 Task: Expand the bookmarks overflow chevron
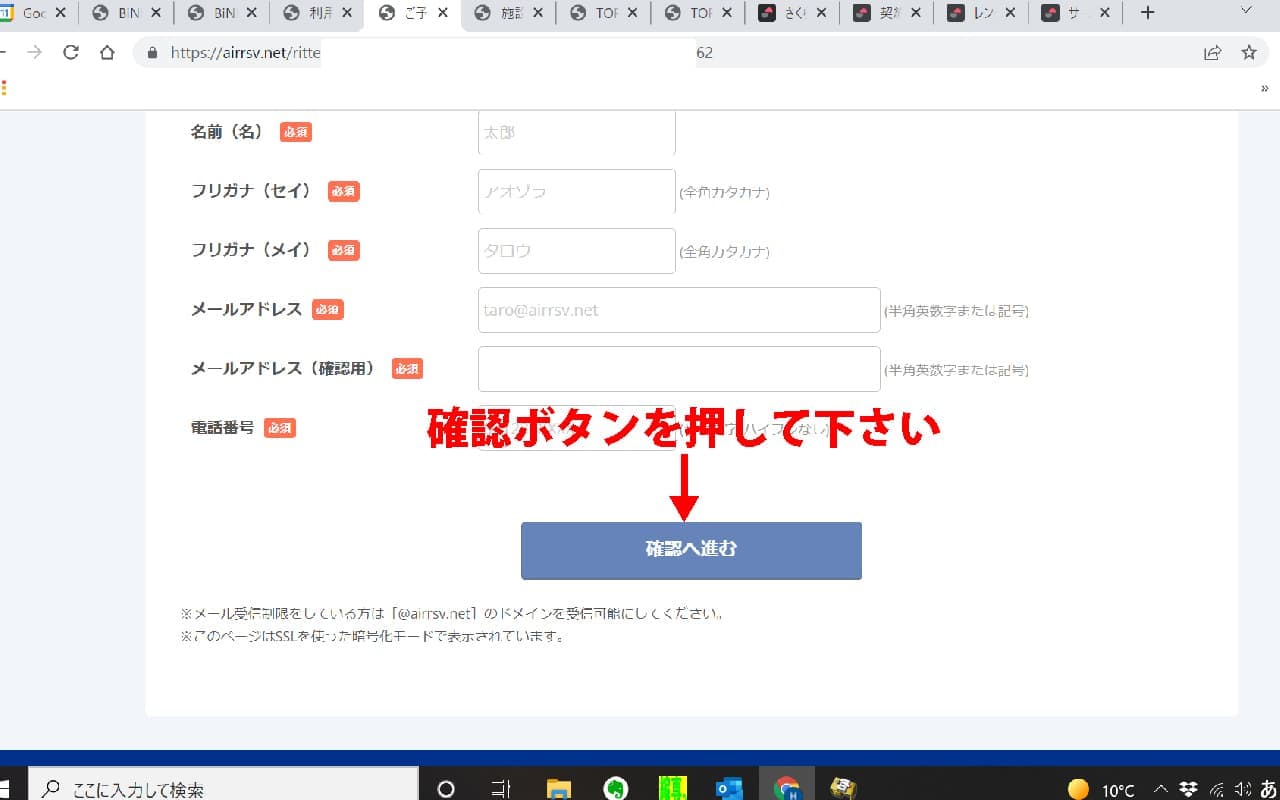coord(1265,88)
